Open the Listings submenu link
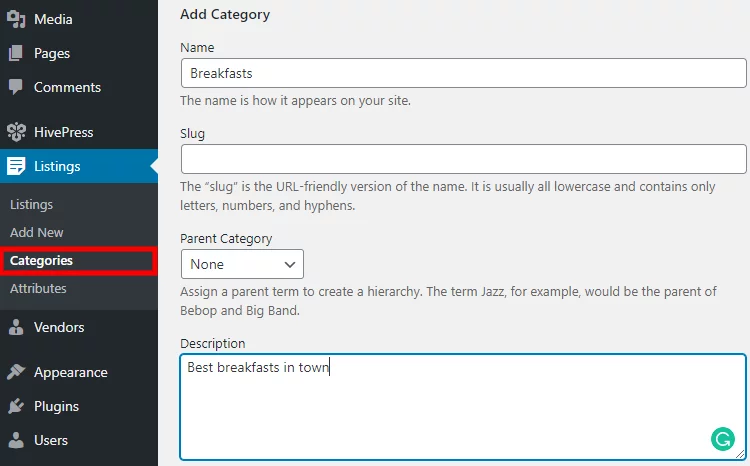750x466 pixels. coord(32,205)
